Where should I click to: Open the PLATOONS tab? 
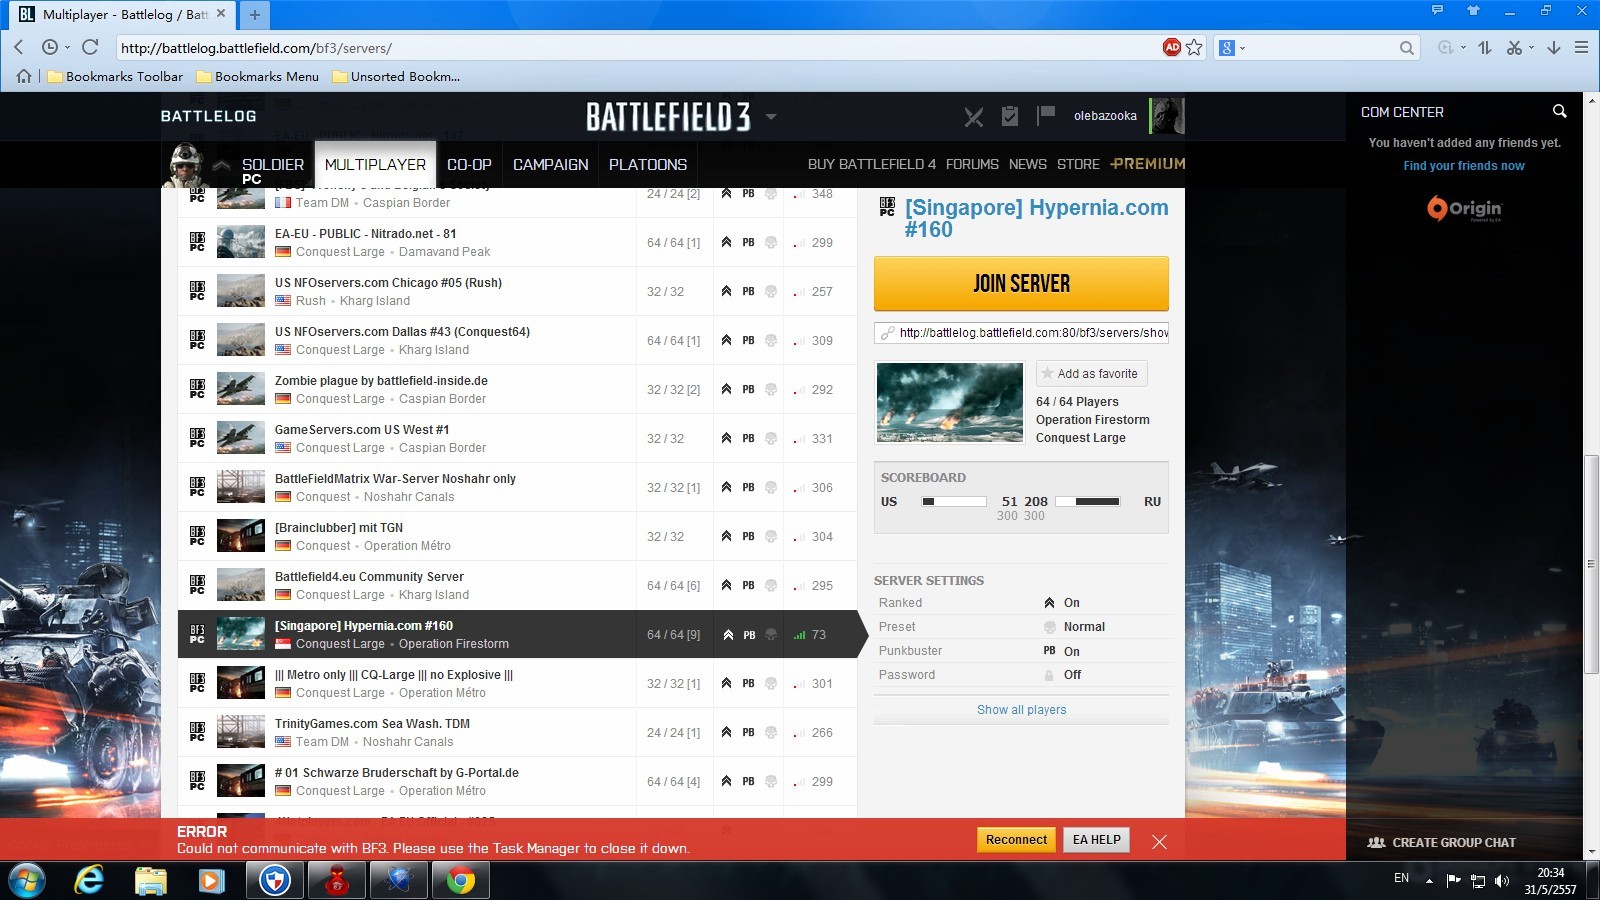coord(648,164)
